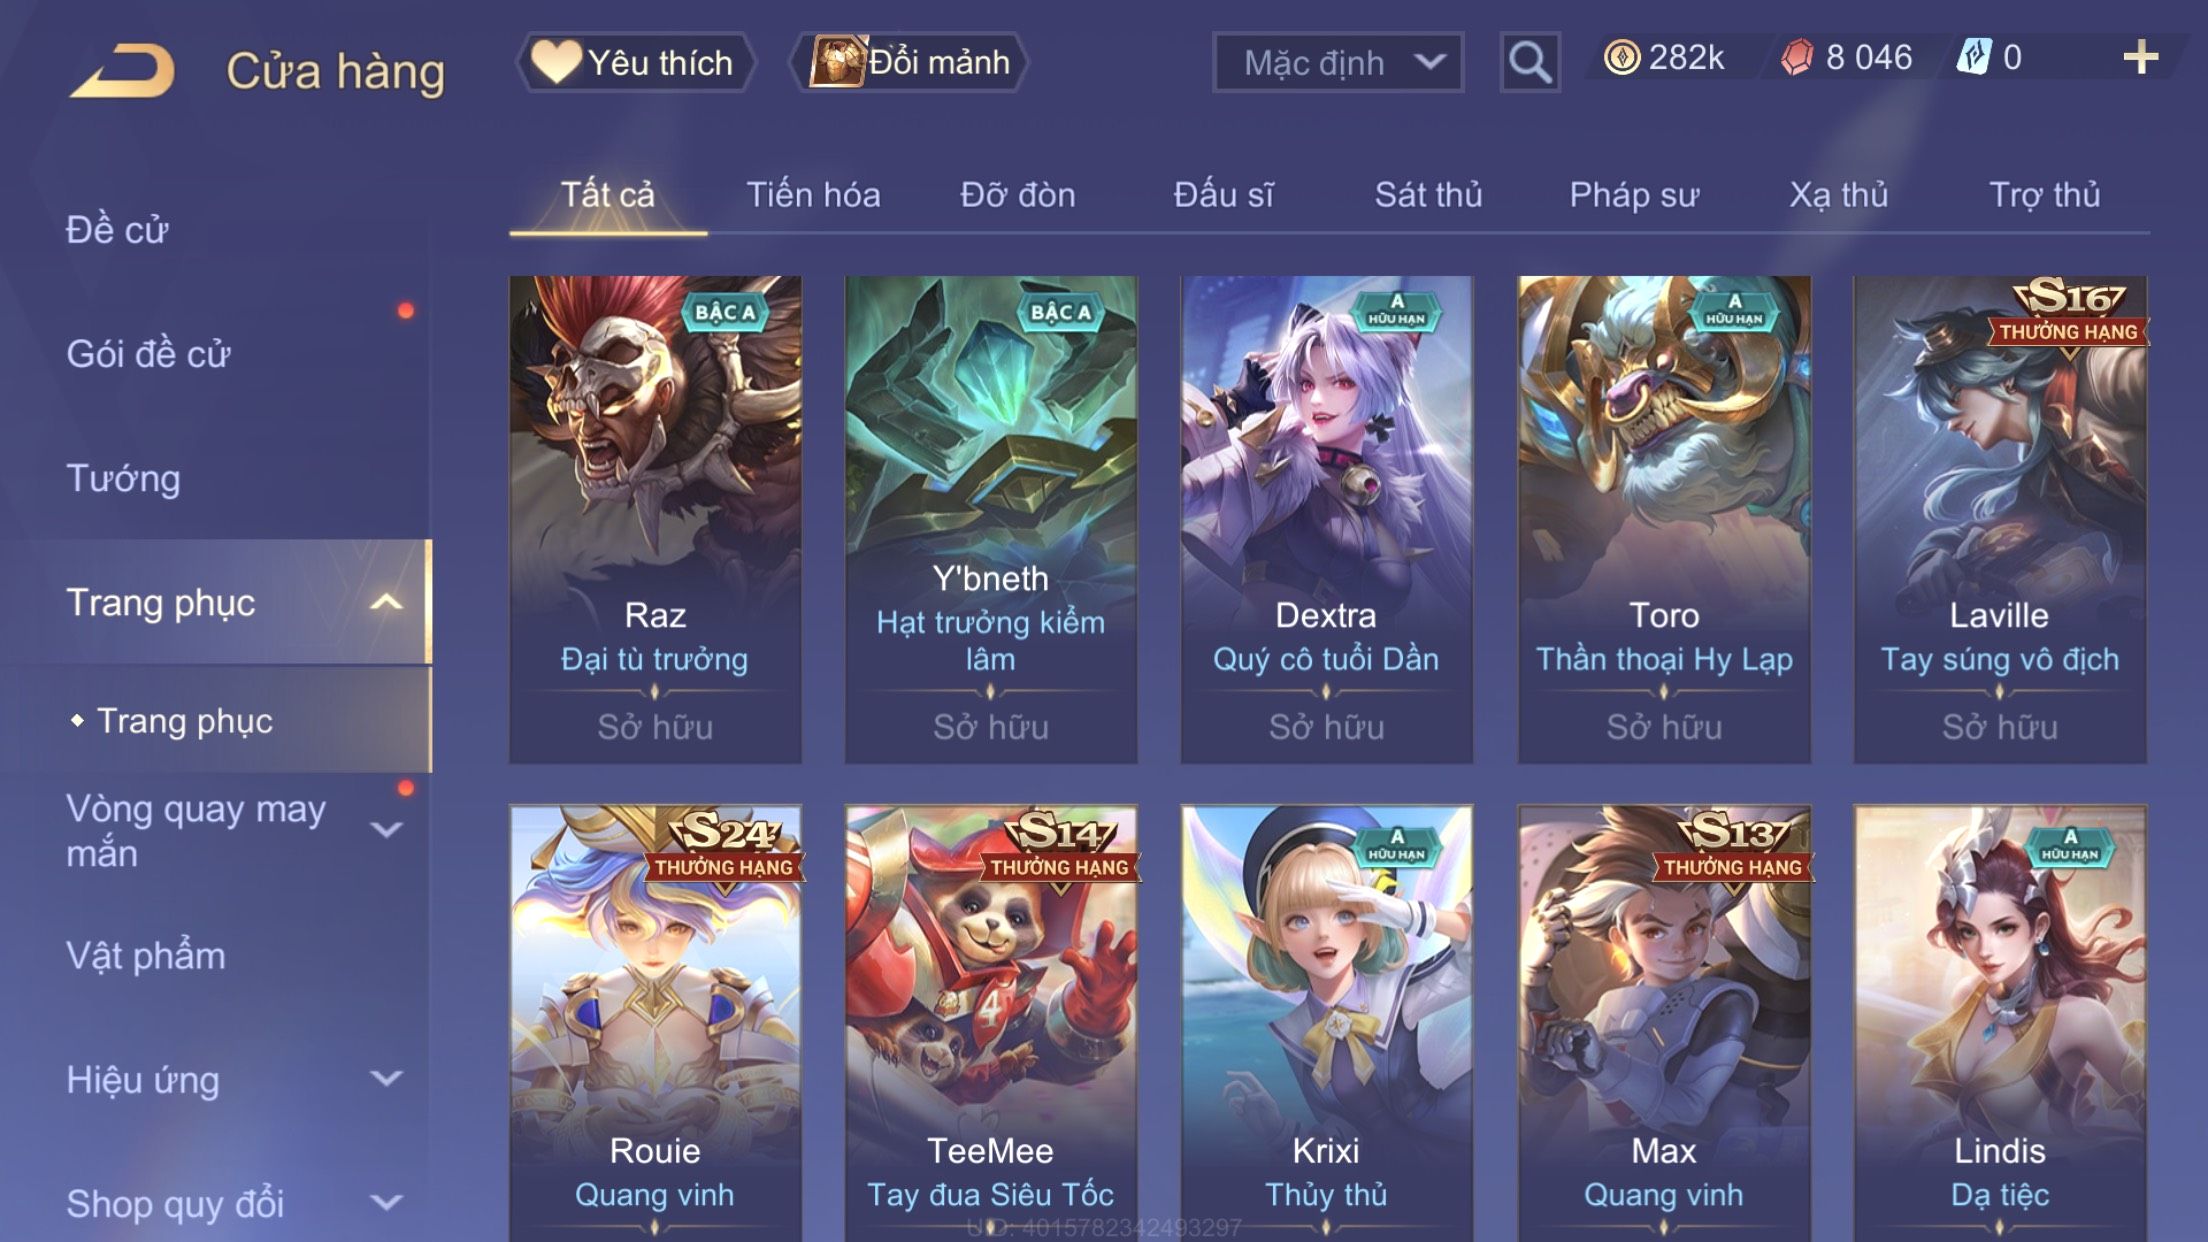Select the Tiến hóa tab
The image size is (2208, 1242).
[813, 194]
